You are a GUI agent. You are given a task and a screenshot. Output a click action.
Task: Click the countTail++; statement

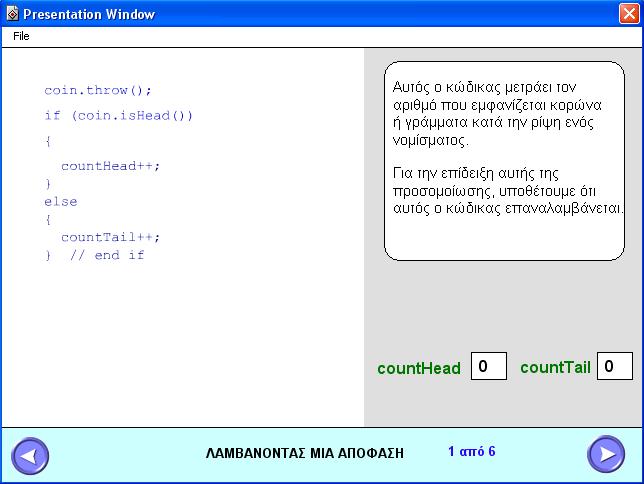coord(110,237)
